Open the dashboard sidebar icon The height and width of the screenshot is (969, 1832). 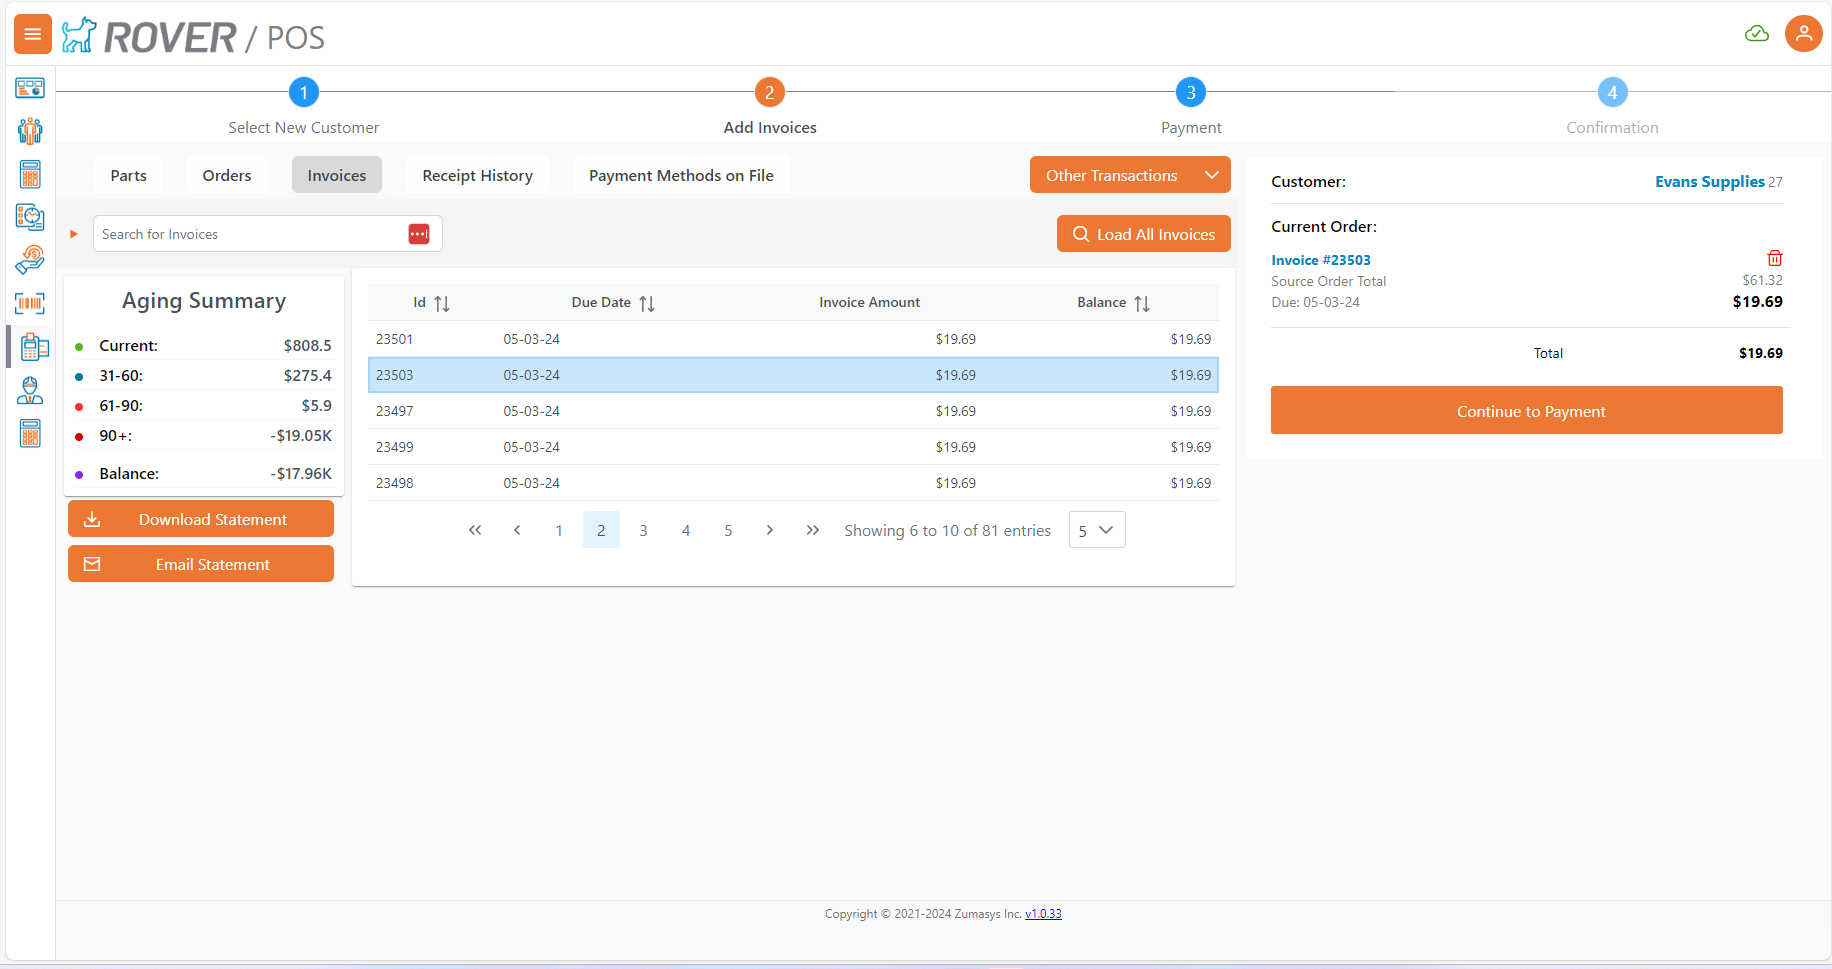[30, 88]
